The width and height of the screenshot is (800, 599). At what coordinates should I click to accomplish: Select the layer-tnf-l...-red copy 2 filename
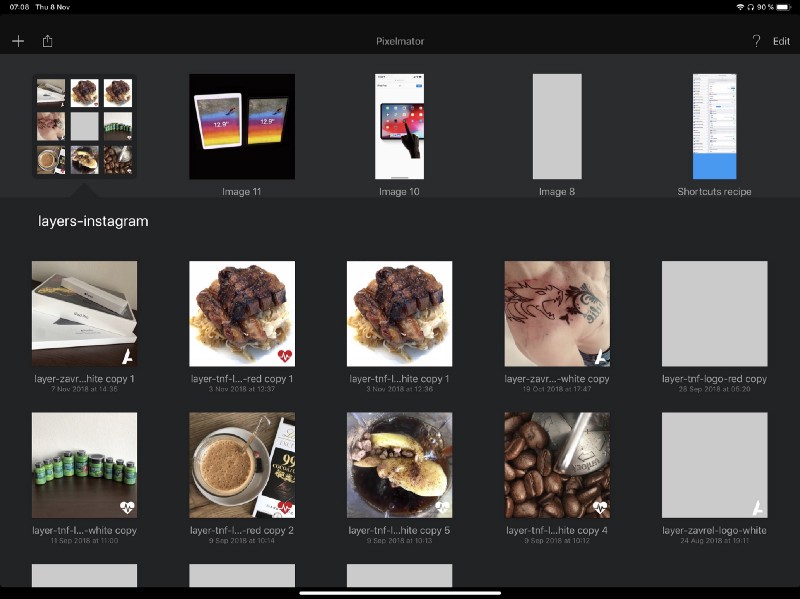coord(242,531)
